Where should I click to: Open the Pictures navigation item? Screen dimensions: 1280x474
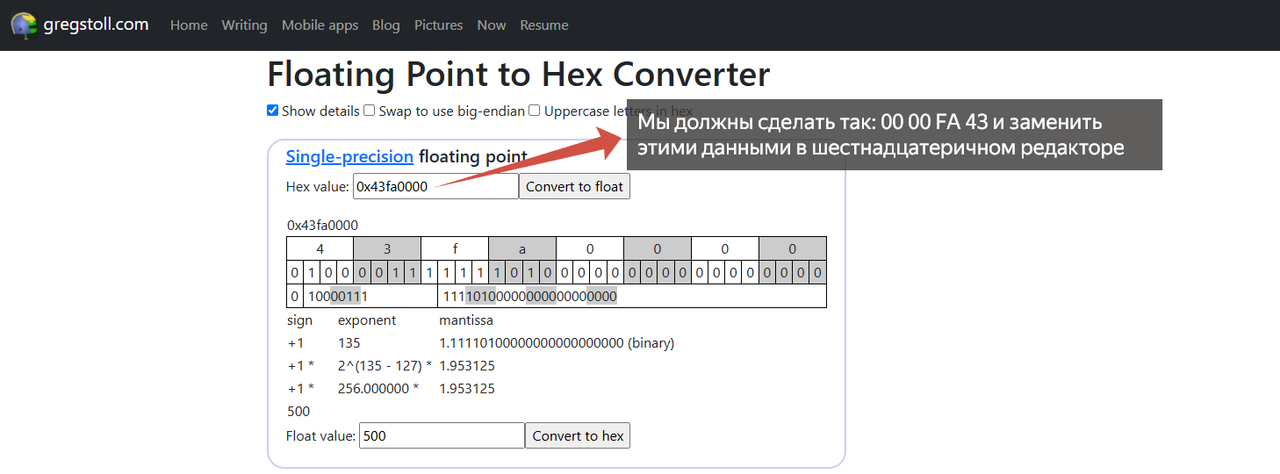pyautogui.click(x=439, y=25)
